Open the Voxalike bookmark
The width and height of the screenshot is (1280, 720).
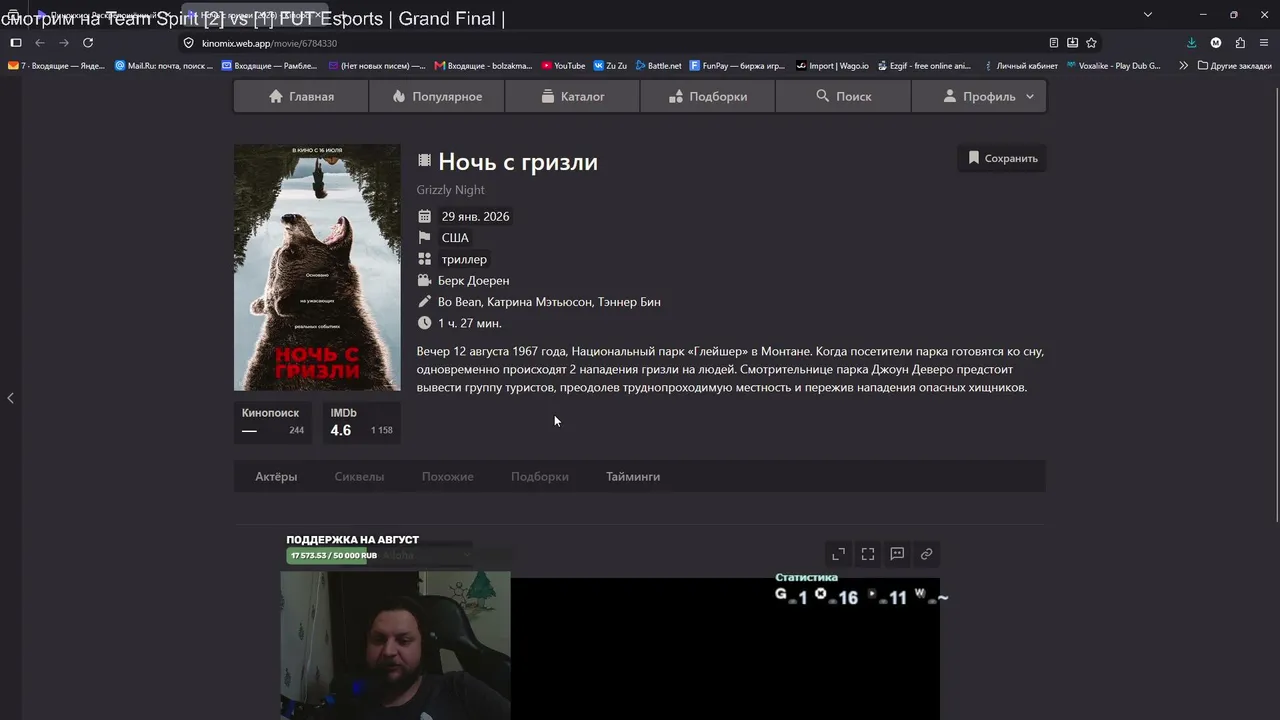coord(1113,66)
